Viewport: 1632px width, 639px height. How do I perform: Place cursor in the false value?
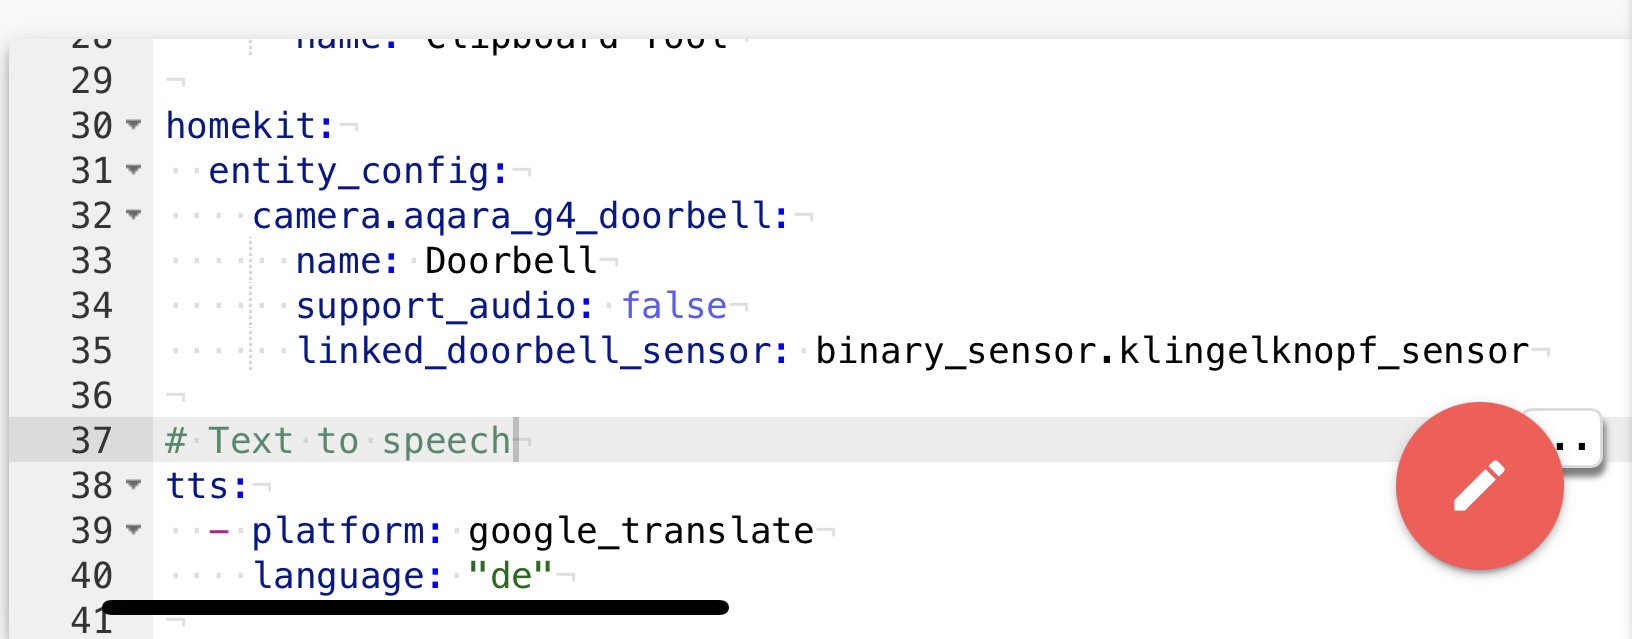[x=674, y=306]
